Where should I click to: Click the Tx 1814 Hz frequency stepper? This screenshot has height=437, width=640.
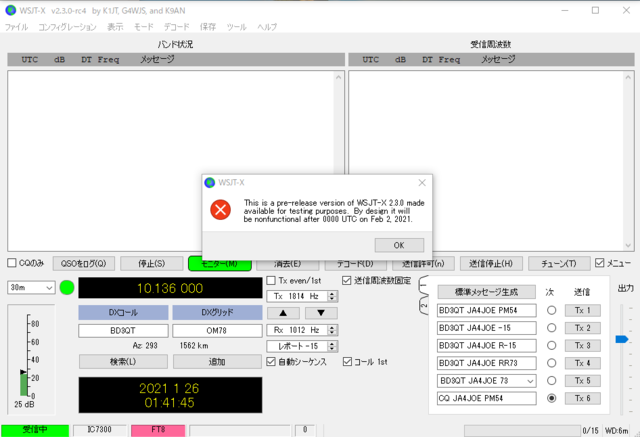(332, 296)
